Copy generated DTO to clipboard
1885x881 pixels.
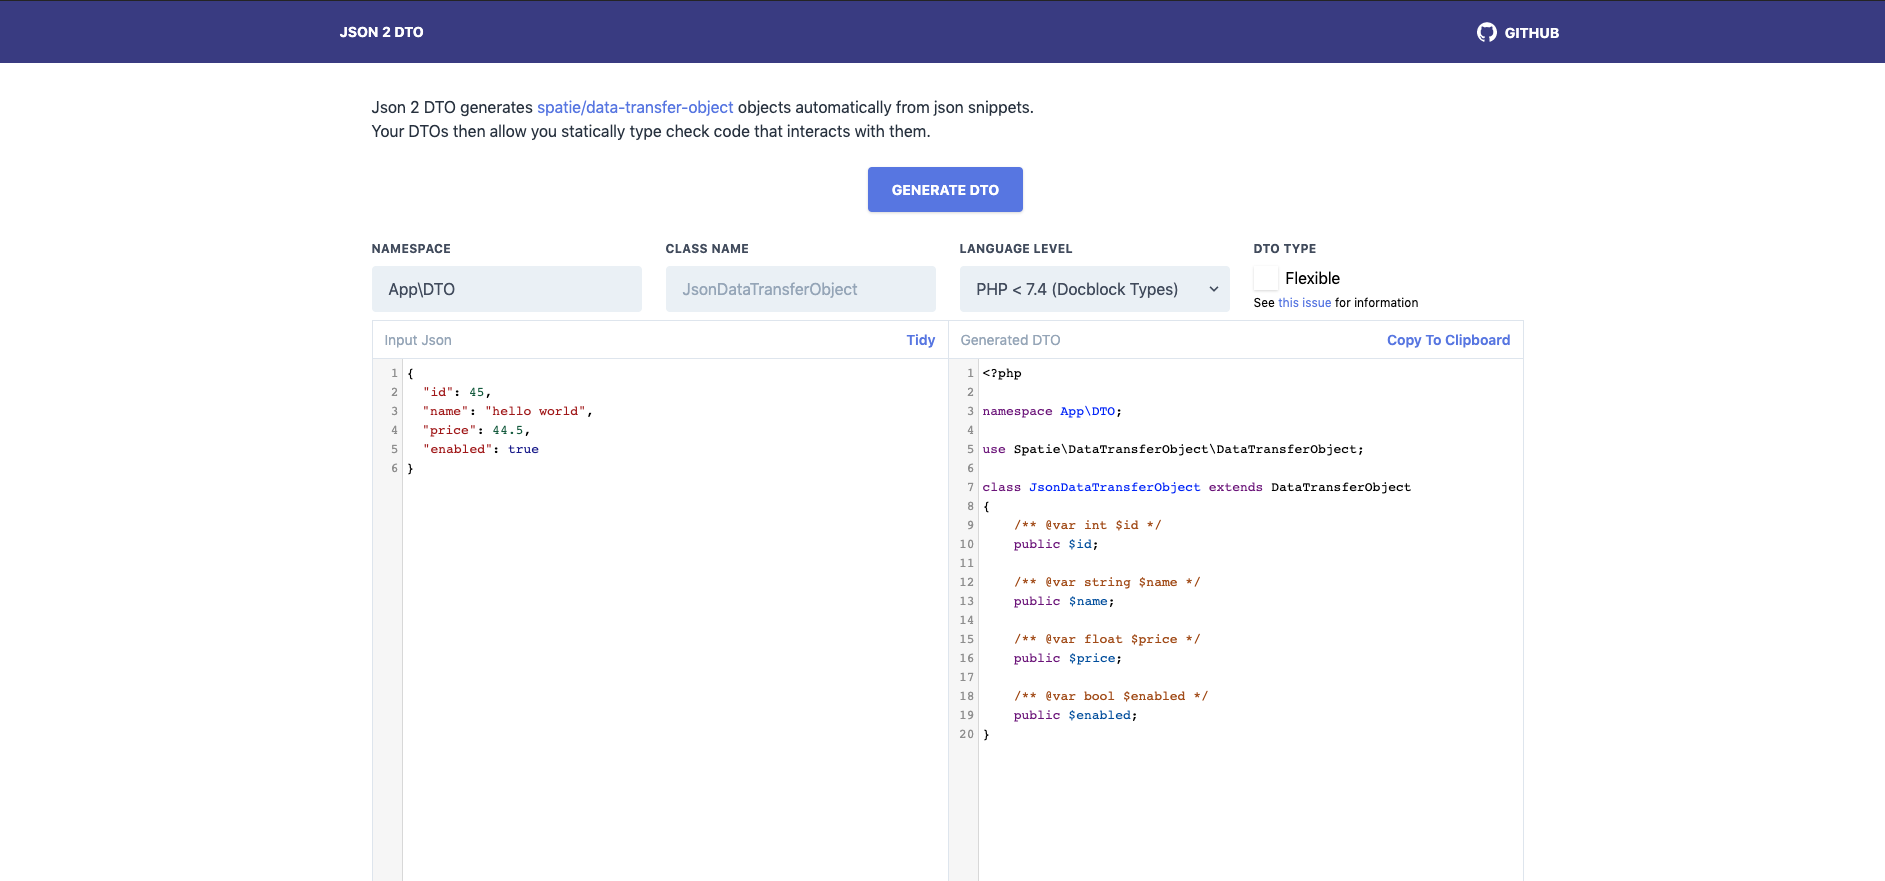(x=1447, y=340)
